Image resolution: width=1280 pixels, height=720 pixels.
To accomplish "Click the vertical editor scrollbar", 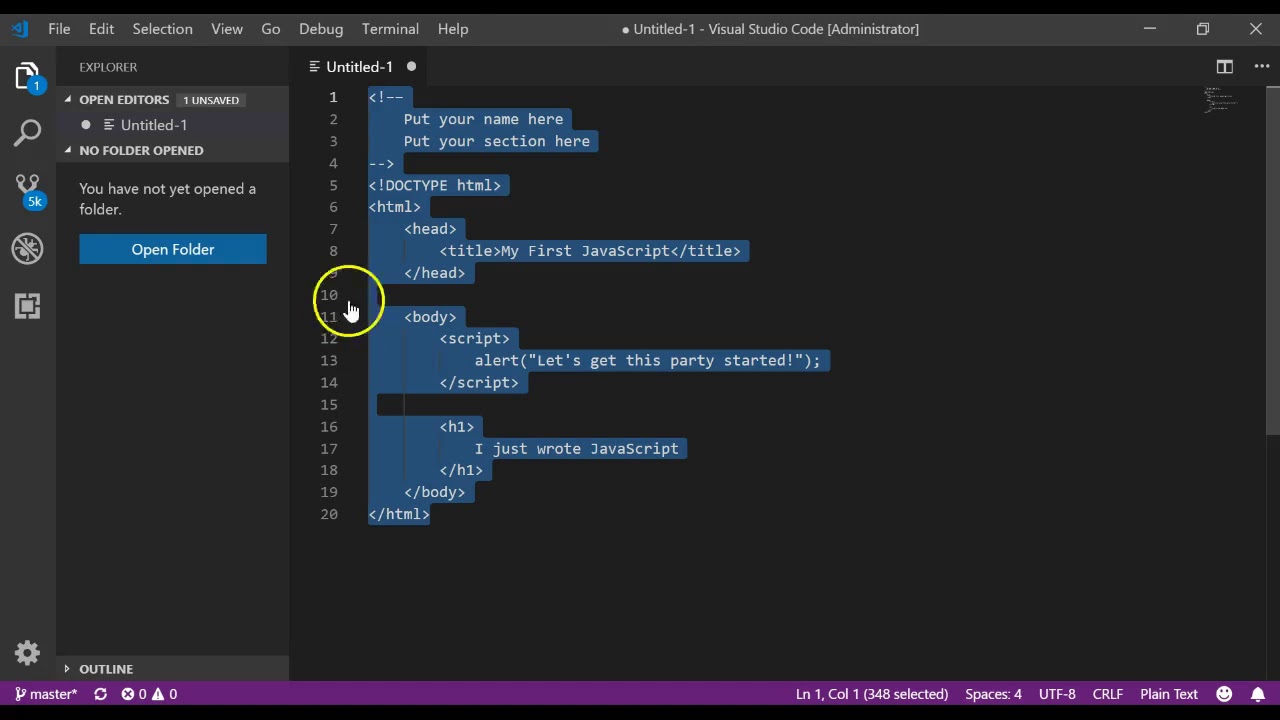I will point(1273,260).
